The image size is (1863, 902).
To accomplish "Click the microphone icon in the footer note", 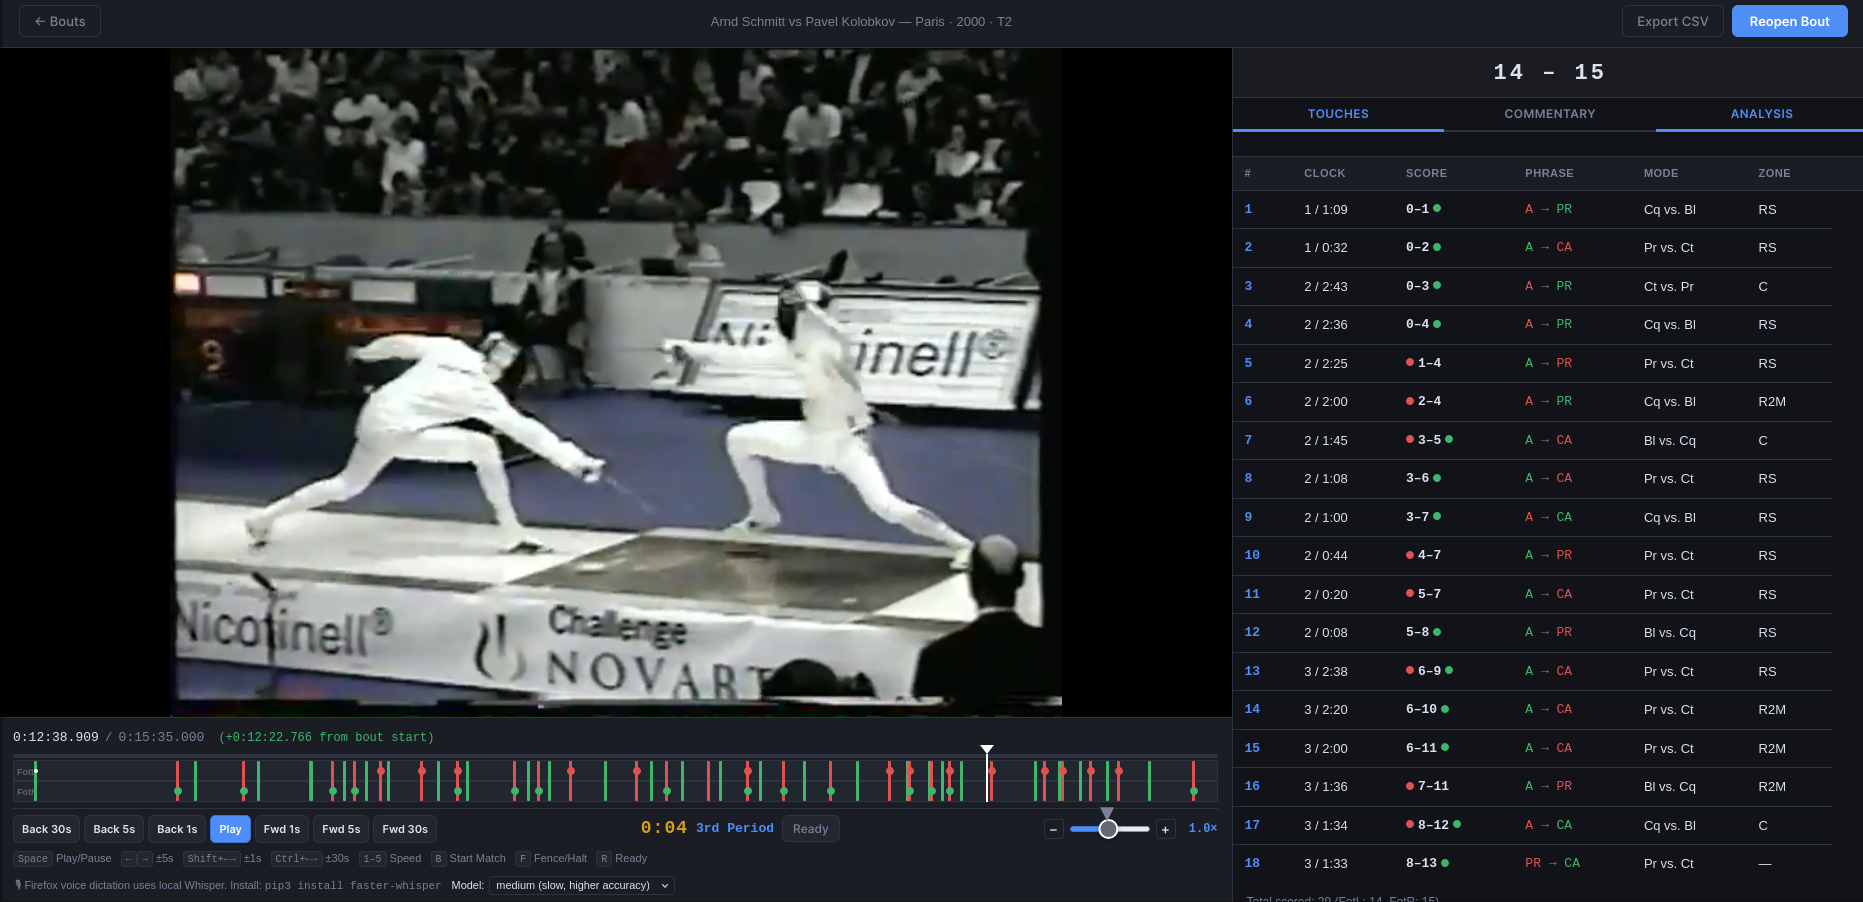I will pyautogui.click(x=17, y=885).
